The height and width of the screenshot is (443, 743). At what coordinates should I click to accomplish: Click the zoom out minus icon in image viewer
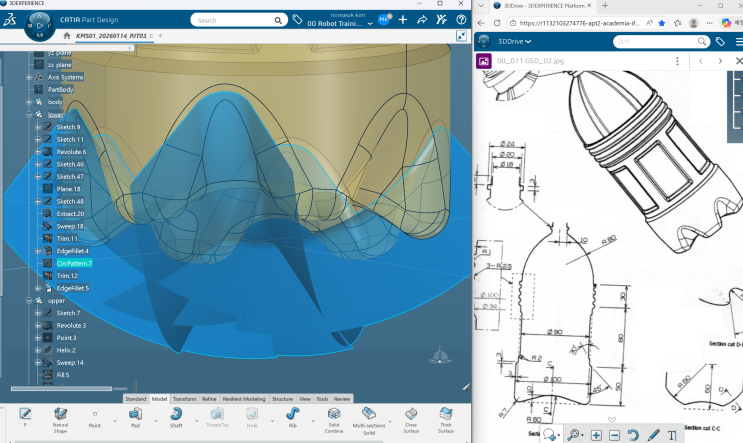tap(614, 435)
